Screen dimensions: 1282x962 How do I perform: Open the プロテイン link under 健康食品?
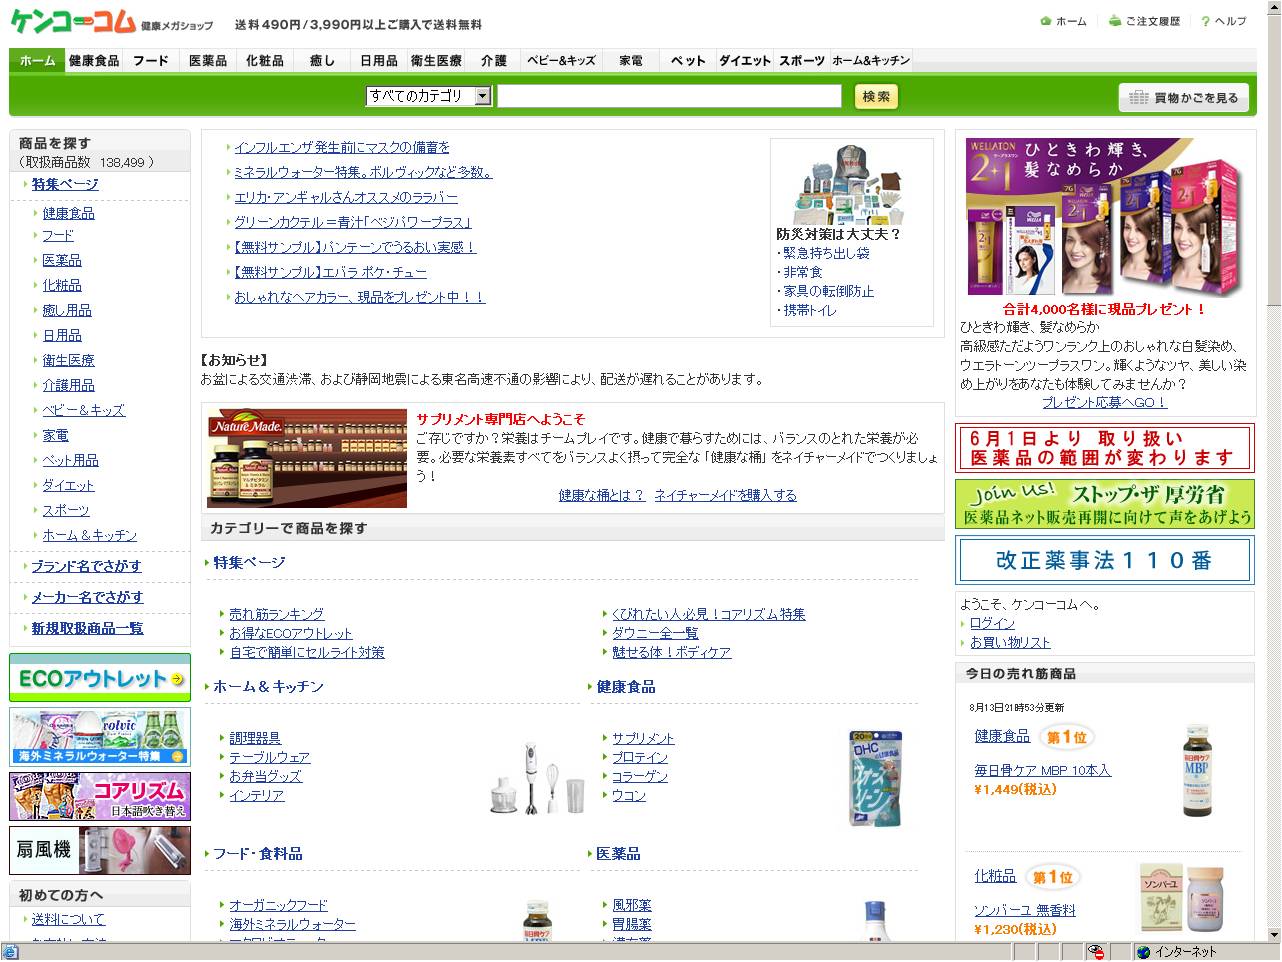coord(640,757)
